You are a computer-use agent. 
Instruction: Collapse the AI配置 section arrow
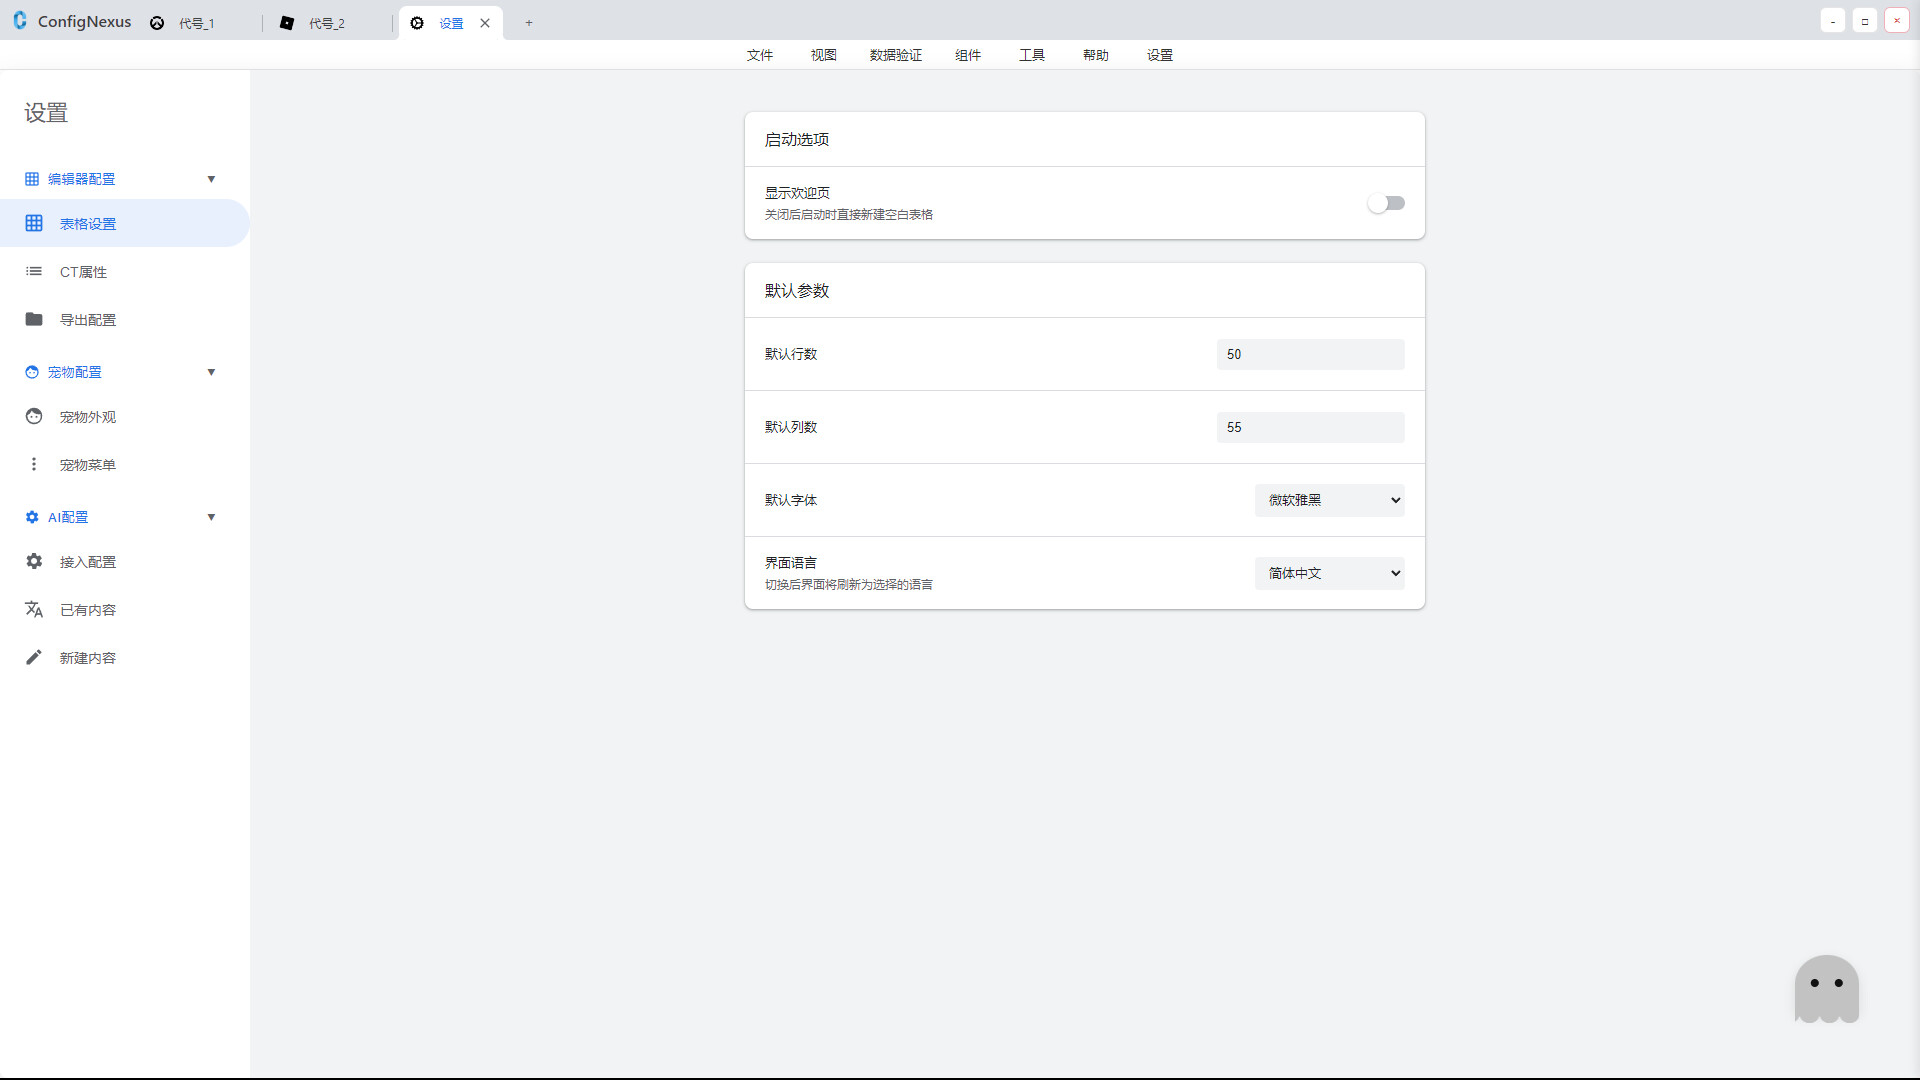point(211,517)
